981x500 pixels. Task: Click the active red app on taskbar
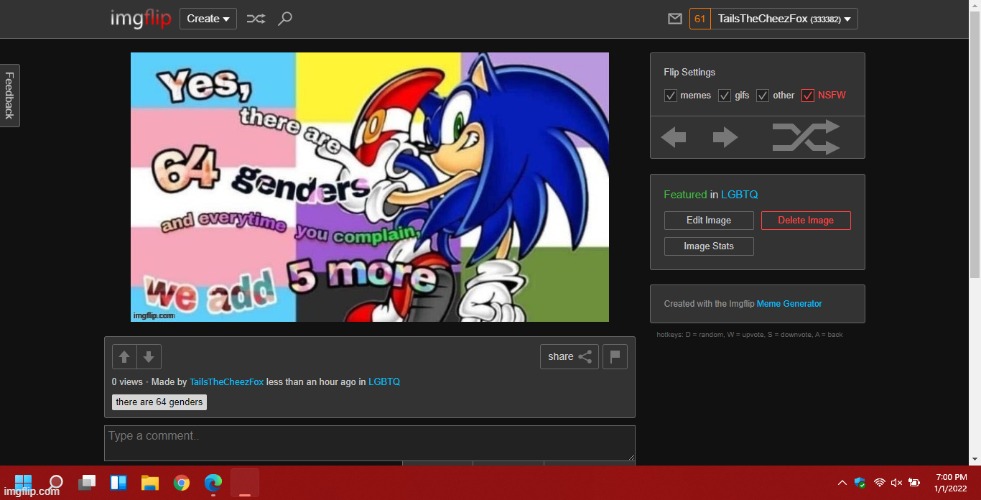245,482
